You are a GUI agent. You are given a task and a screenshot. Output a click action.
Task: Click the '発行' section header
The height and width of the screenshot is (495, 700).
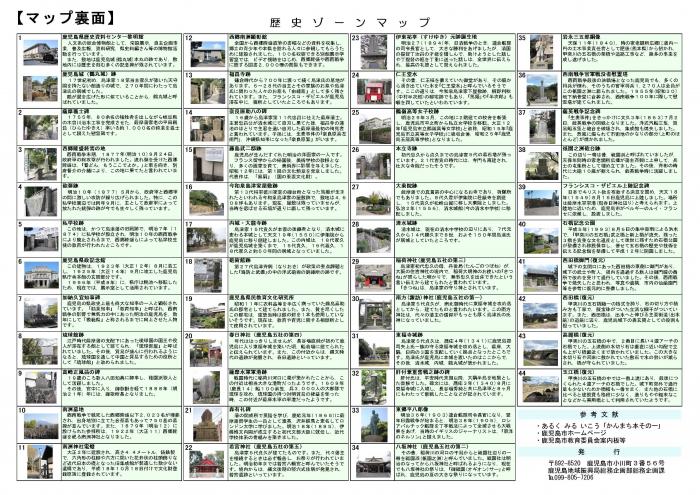600,451
